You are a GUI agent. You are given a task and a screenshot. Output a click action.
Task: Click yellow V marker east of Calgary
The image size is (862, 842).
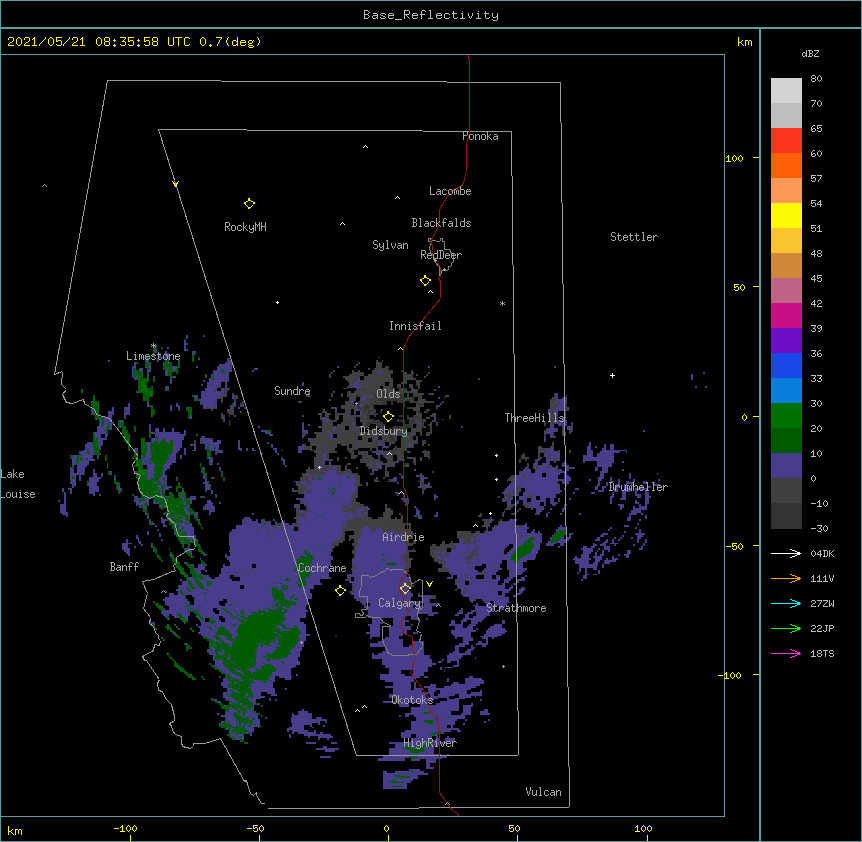tap(429, 584)
